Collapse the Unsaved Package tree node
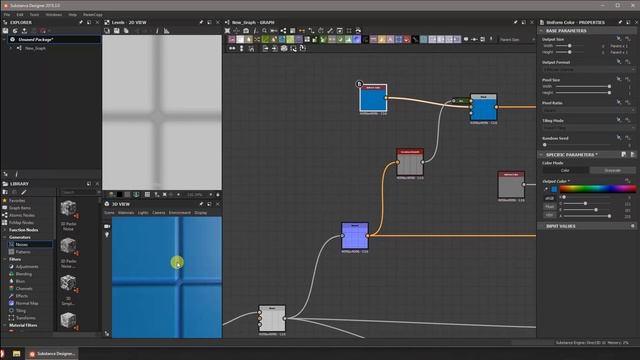640x360 pixels. (x=4, y=40)
